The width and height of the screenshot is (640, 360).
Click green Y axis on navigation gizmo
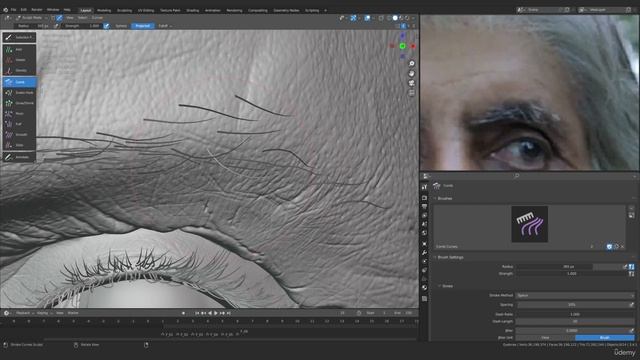coord(402,46)
